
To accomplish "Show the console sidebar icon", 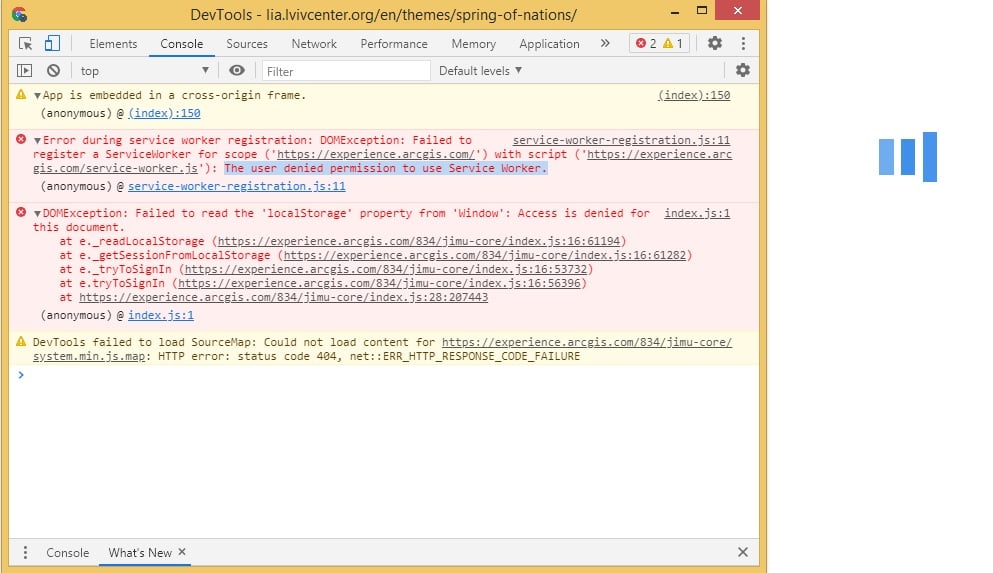I will (x=24, y=70).
